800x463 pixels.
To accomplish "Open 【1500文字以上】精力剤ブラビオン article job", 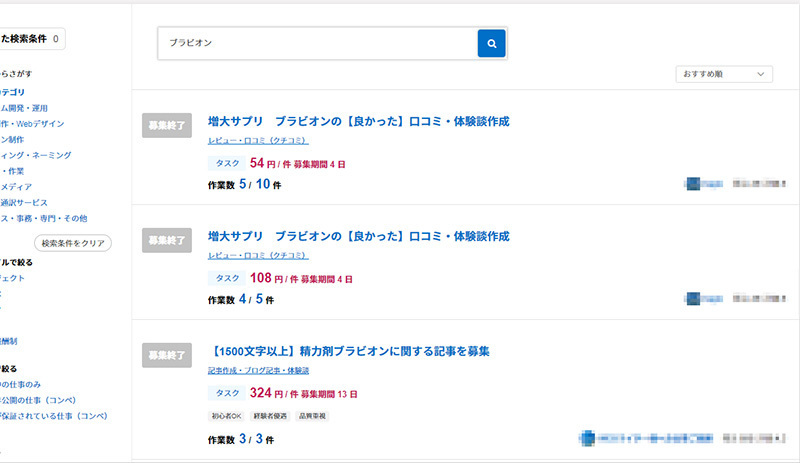I will (x=348, y=351).
